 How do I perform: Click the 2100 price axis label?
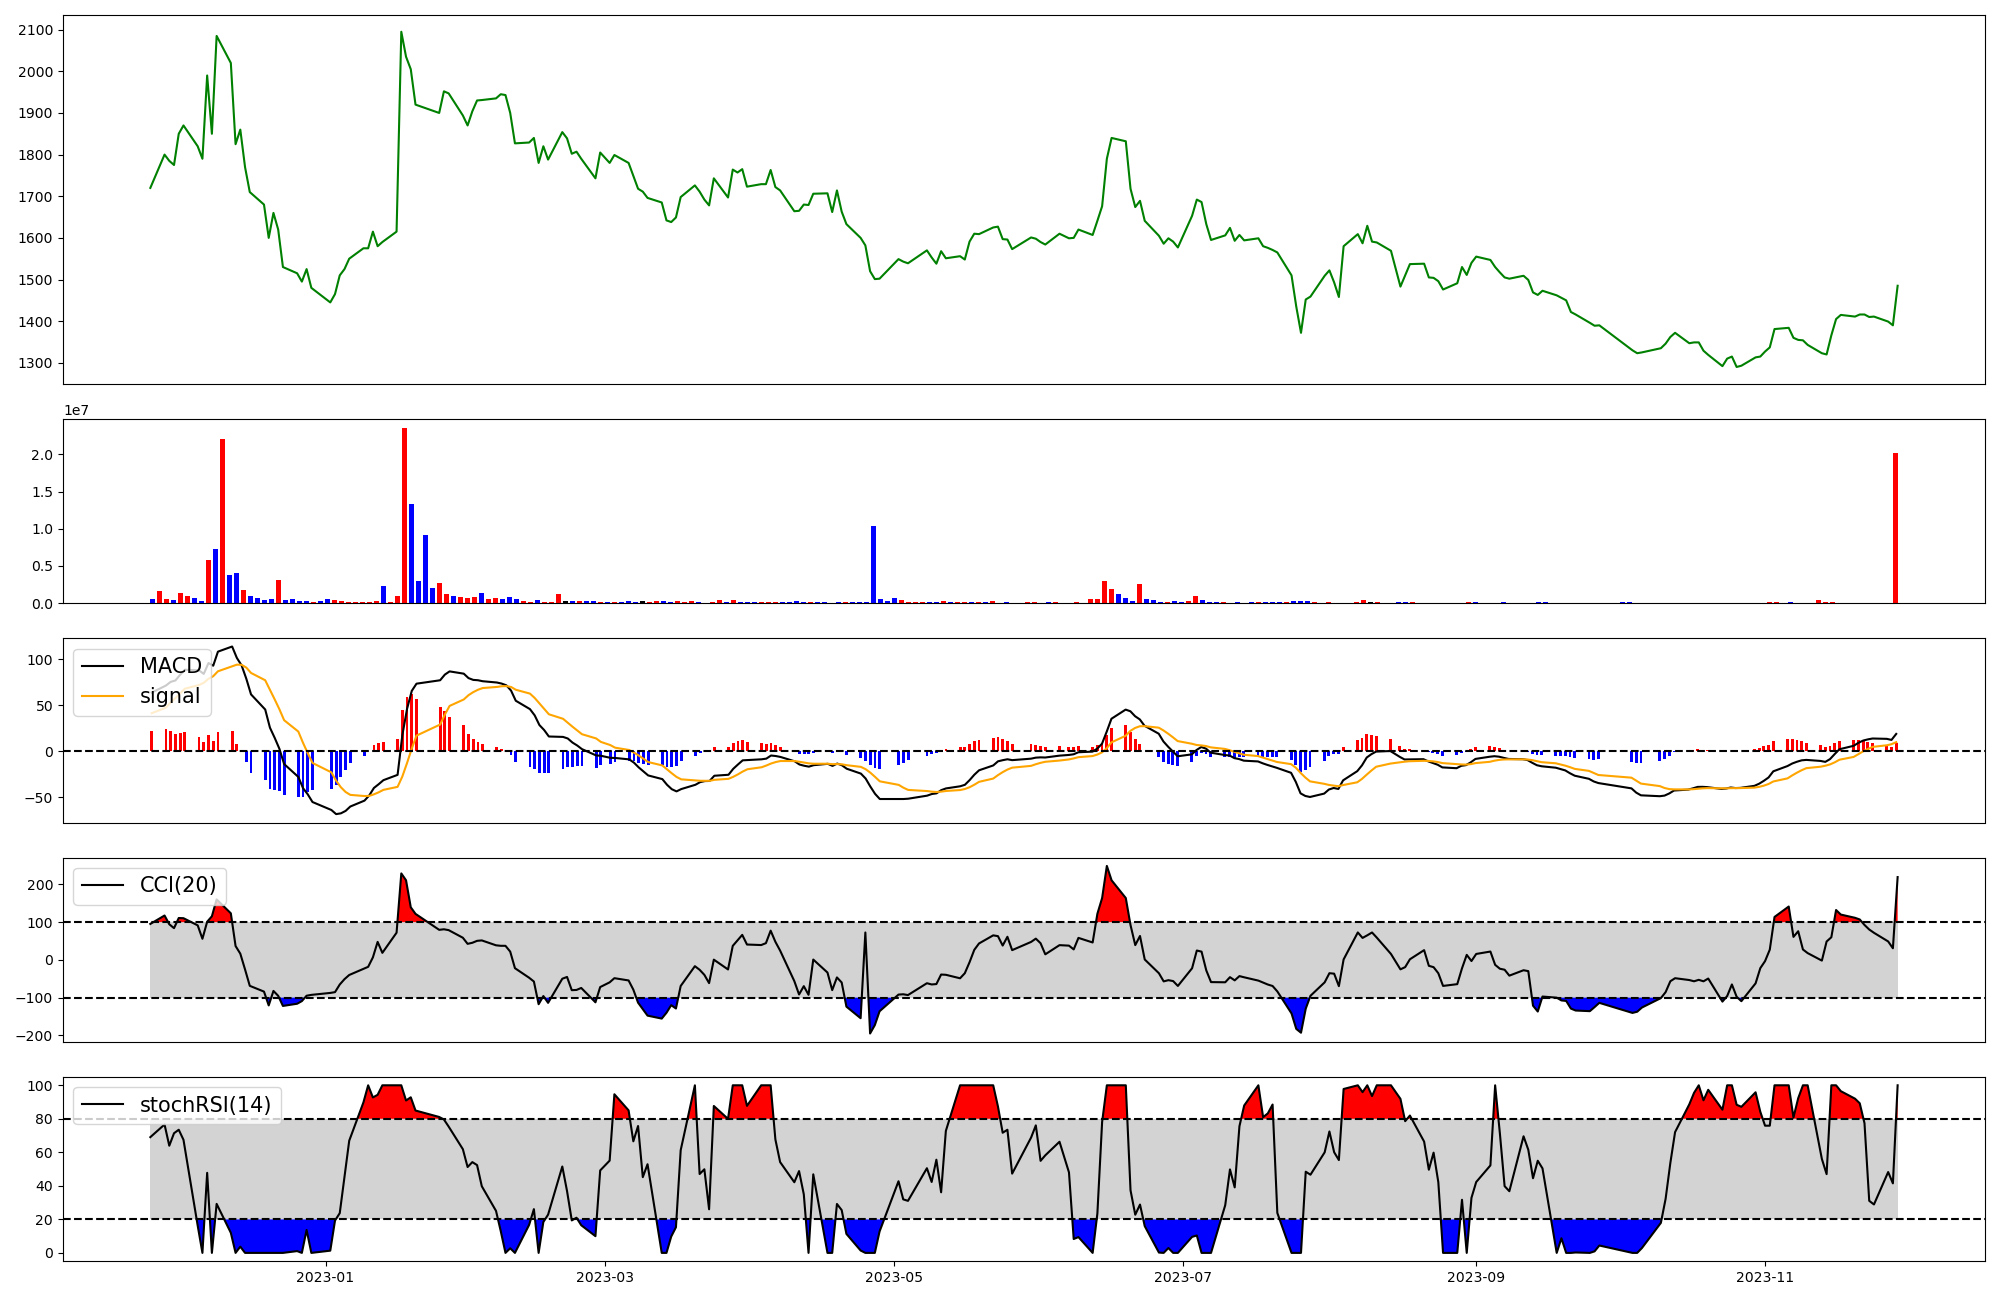pyautogui.click(x=35, y=30)
